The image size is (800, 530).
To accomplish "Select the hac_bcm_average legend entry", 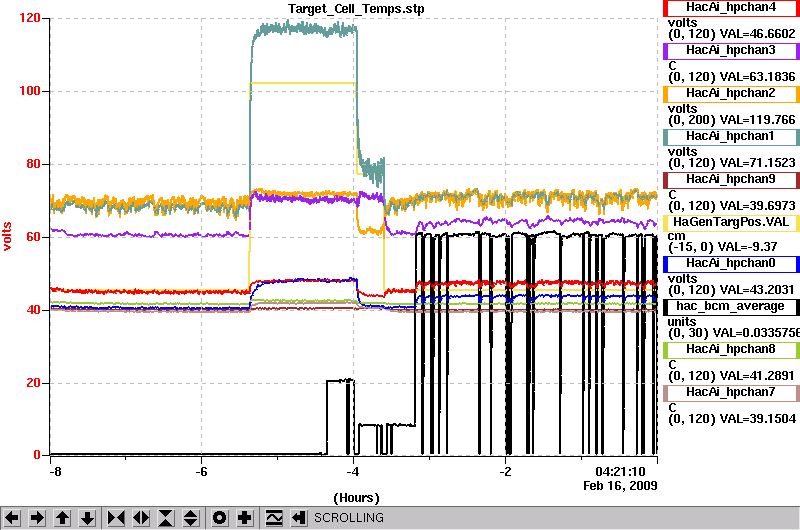I will click(x=731, y=307).
